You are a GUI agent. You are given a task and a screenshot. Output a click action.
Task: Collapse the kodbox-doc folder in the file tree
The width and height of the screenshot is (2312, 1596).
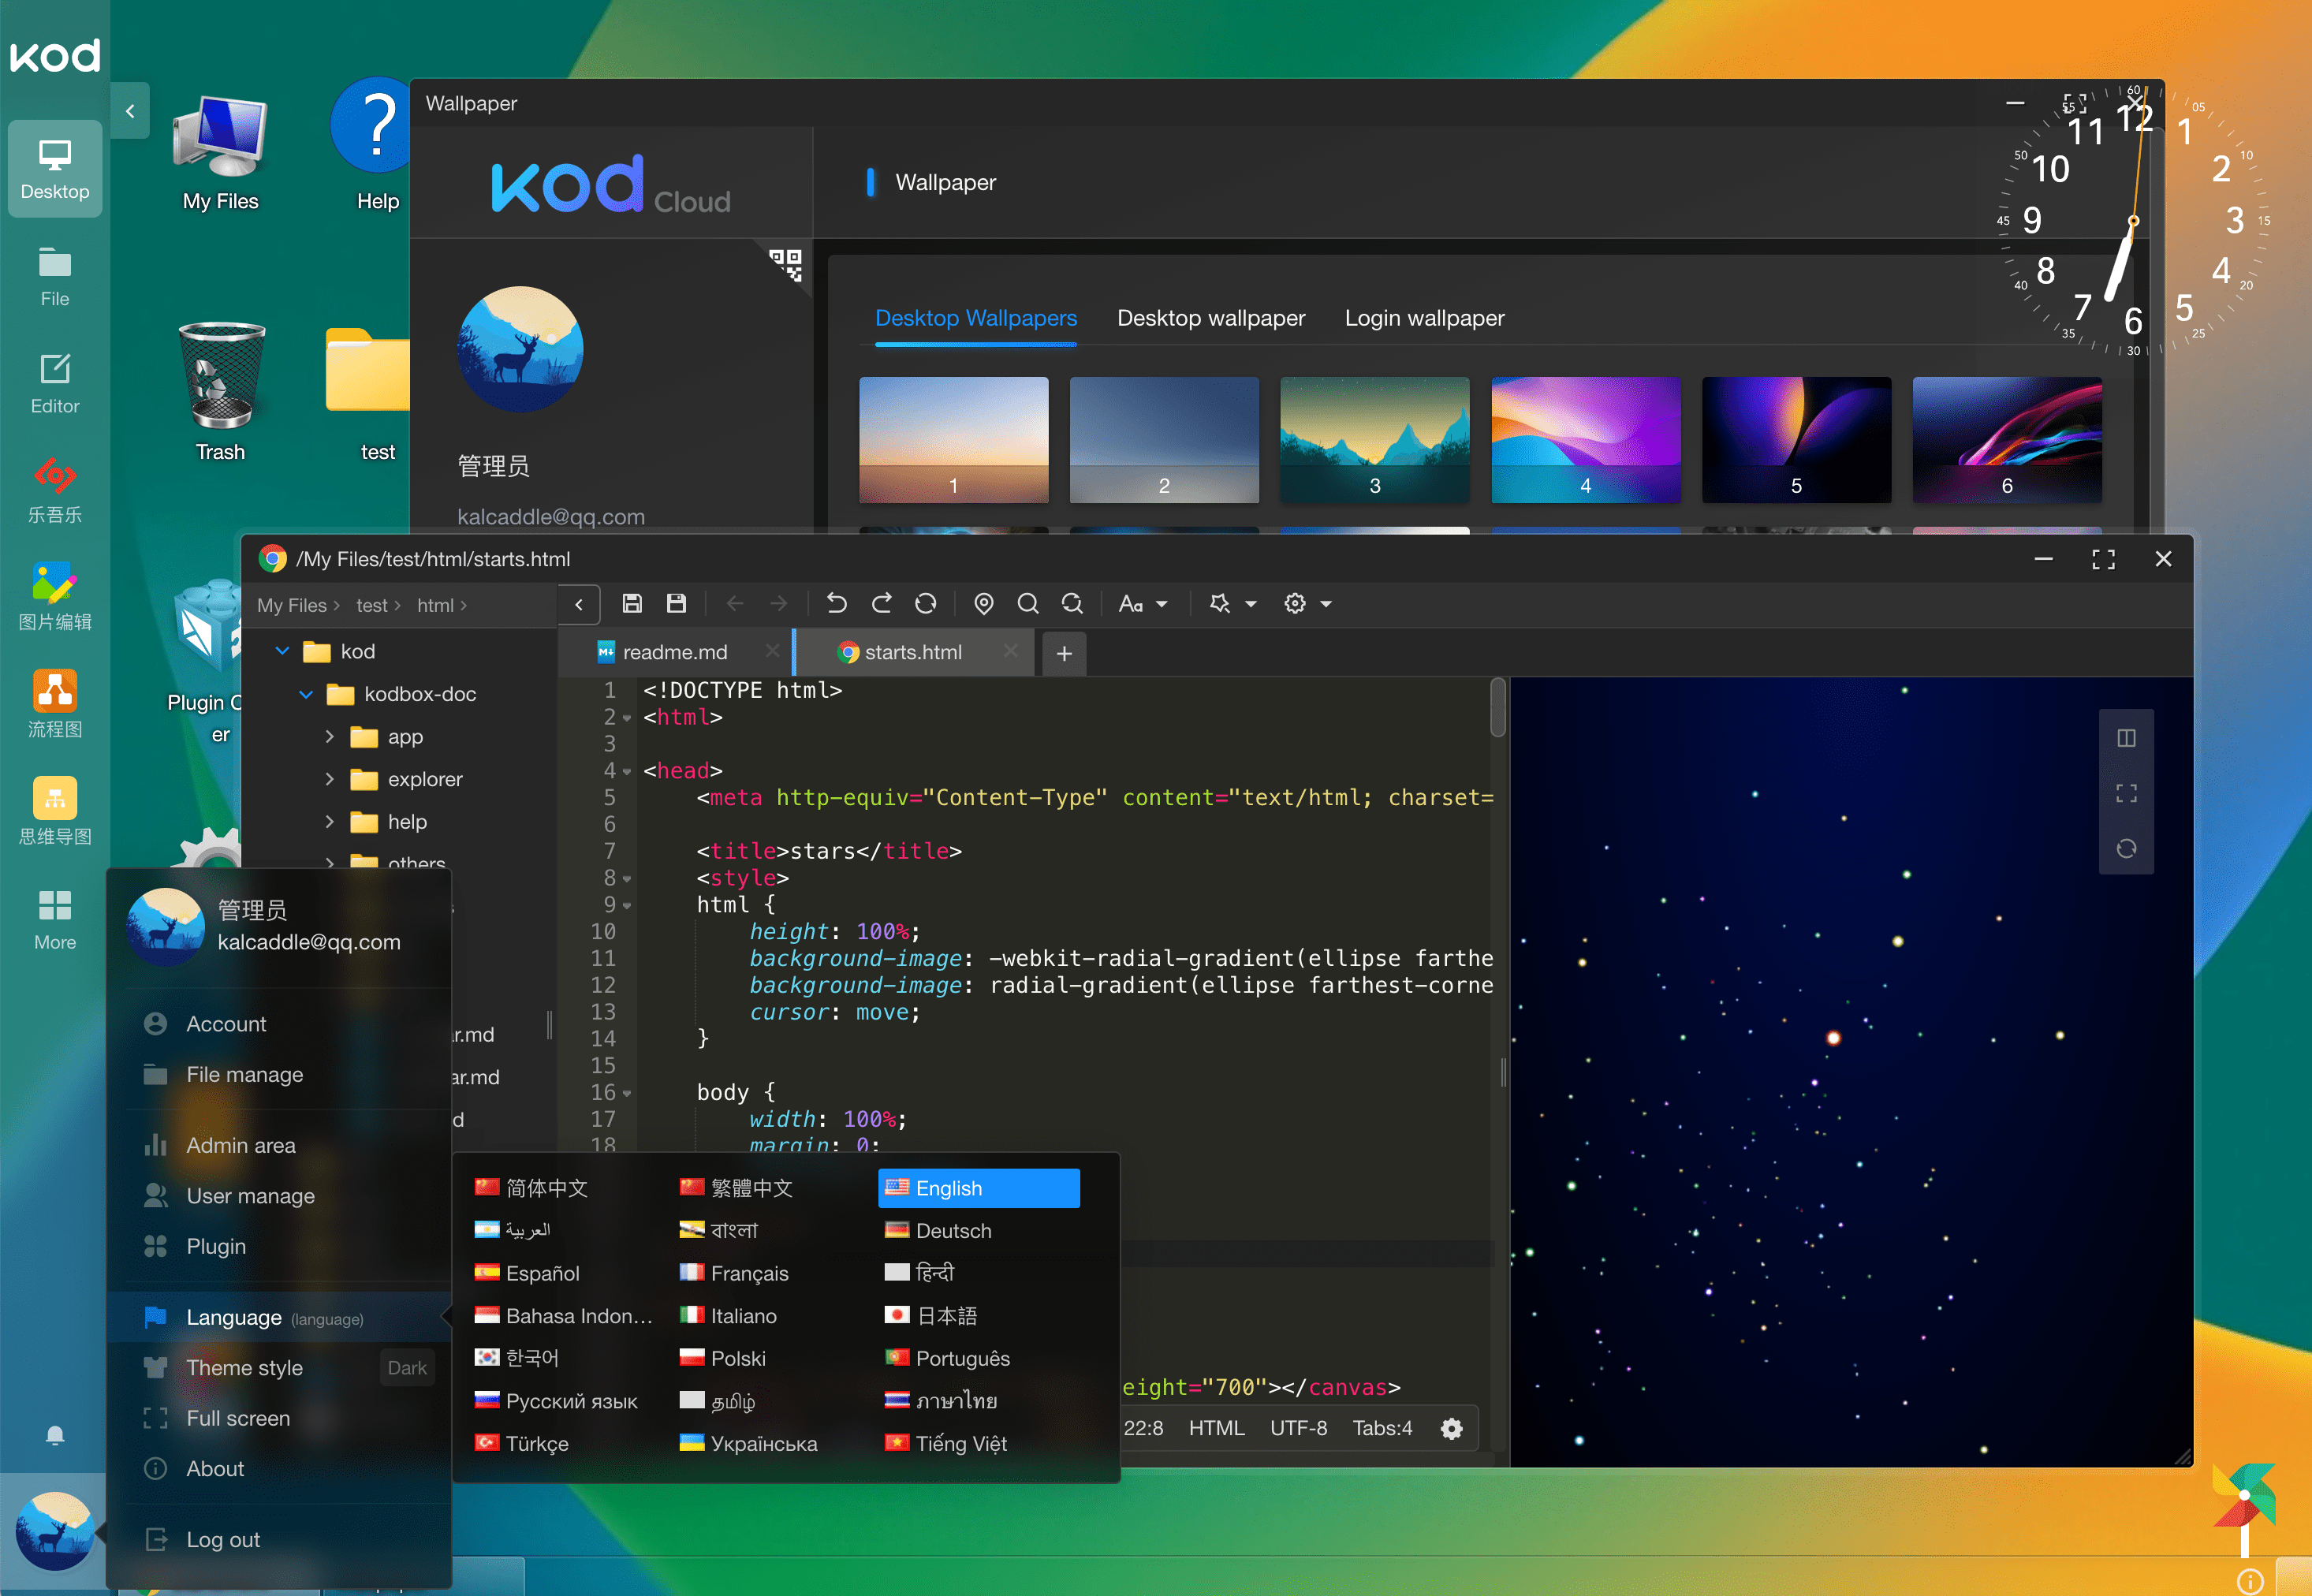tap(306, 694)
